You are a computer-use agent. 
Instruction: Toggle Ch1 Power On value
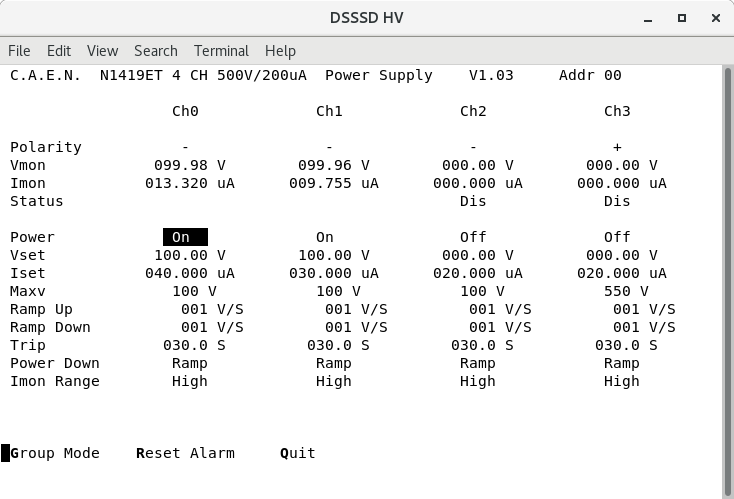(325, 237)
